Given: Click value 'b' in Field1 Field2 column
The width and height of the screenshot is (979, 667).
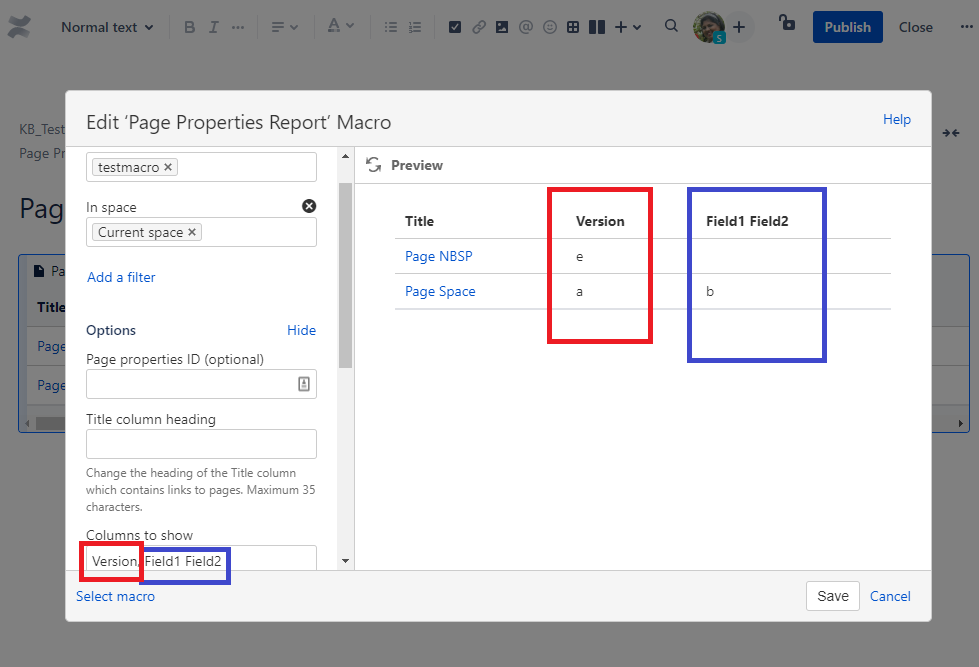Looking at the screenshot, I should tap(710, 292).
